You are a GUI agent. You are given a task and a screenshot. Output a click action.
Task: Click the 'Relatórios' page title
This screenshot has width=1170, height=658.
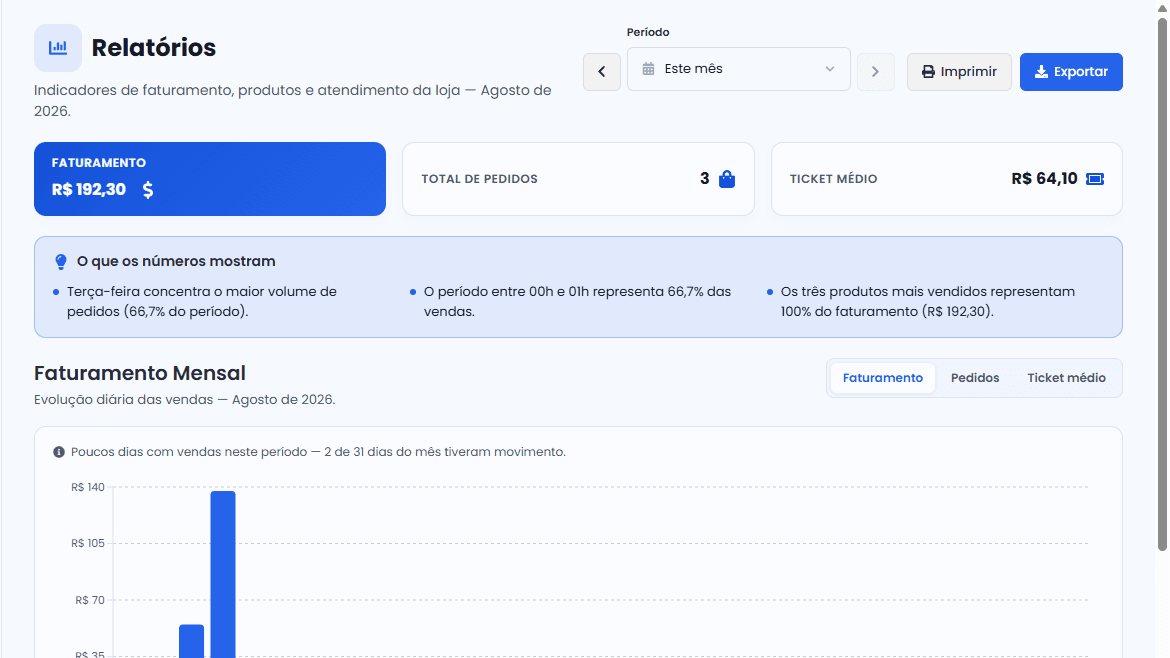[154, 48]
